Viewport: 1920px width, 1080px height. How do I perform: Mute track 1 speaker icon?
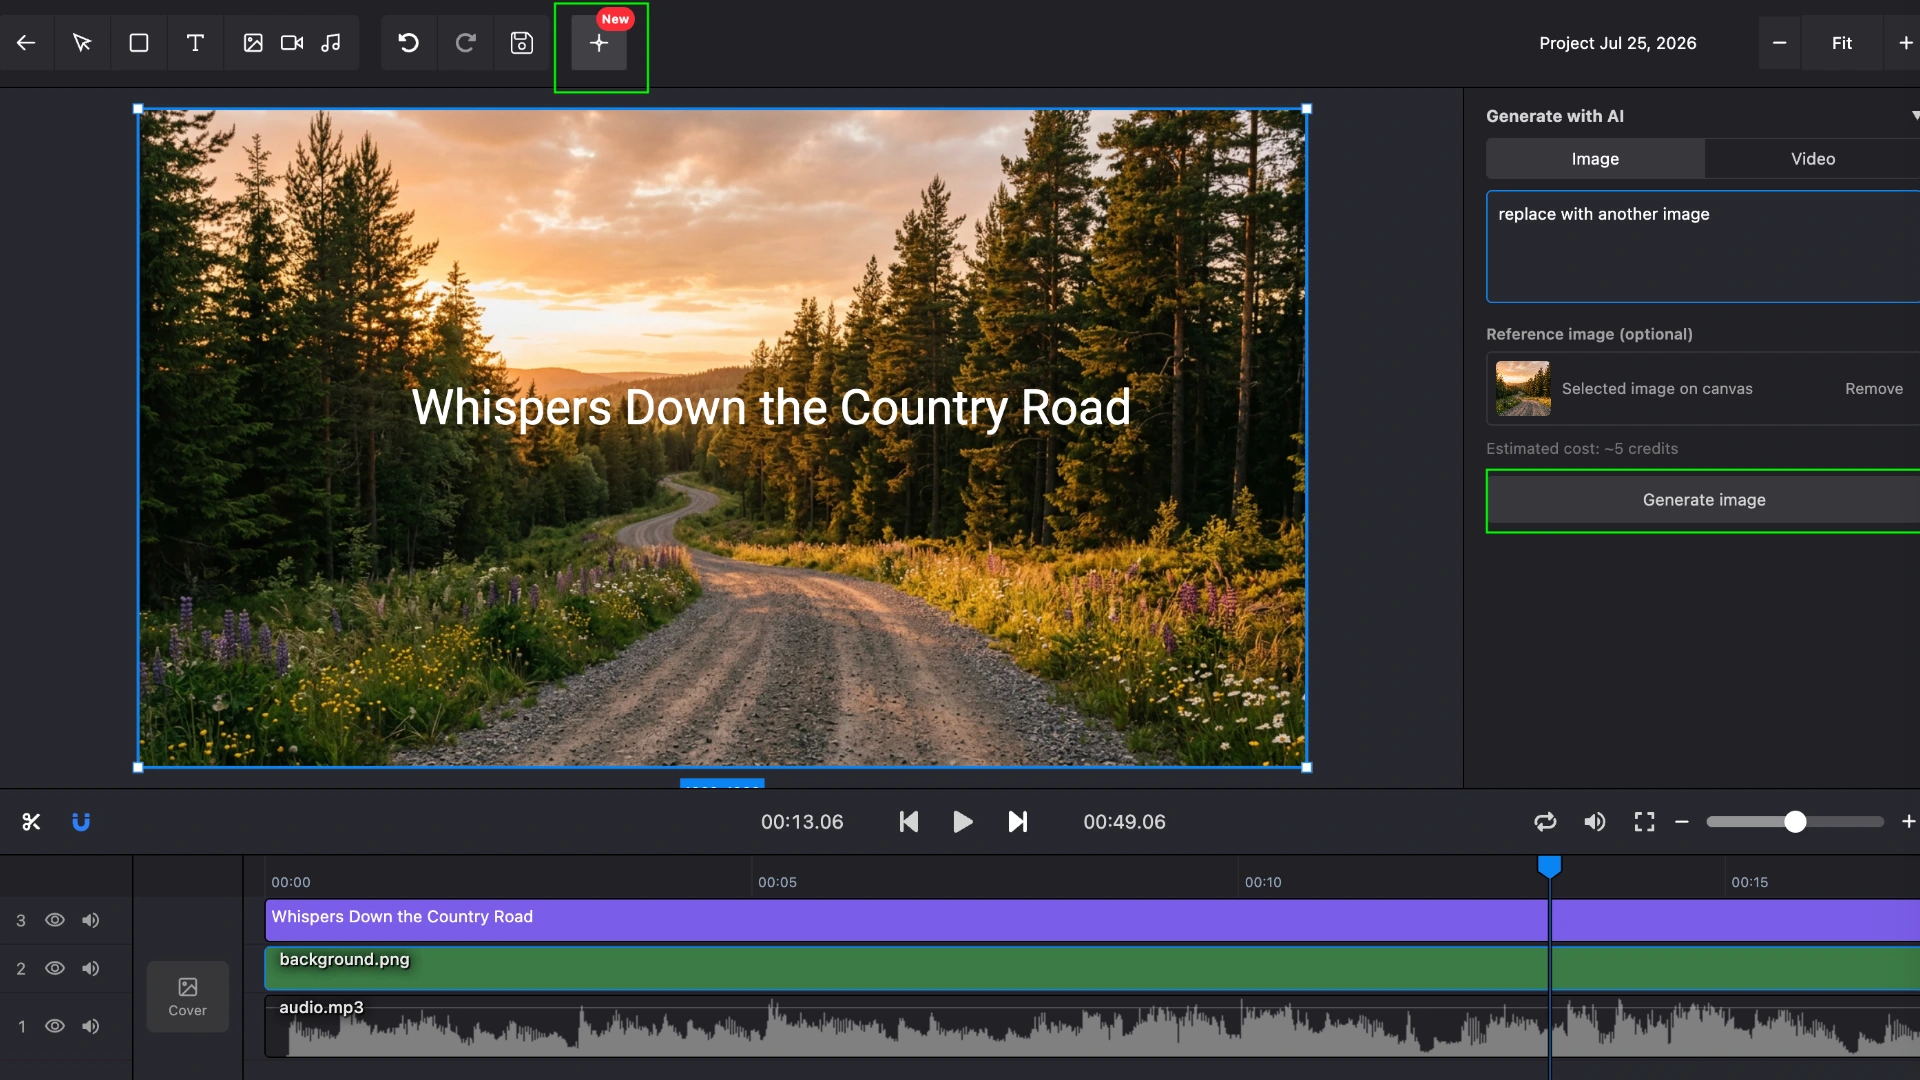(x=90, y=1026)
